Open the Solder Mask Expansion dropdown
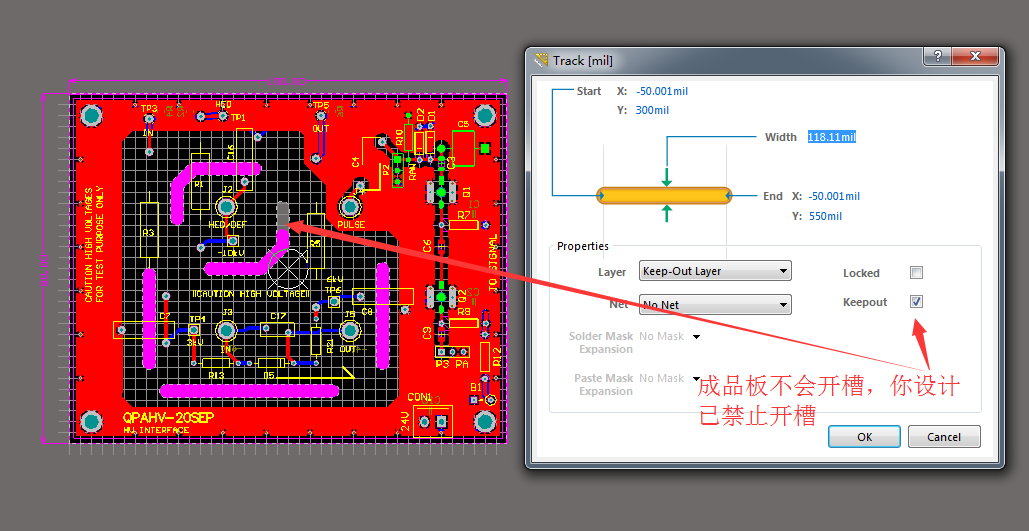Image resolution: width=1029 pixels, height=531 pixels. (696, 337)
